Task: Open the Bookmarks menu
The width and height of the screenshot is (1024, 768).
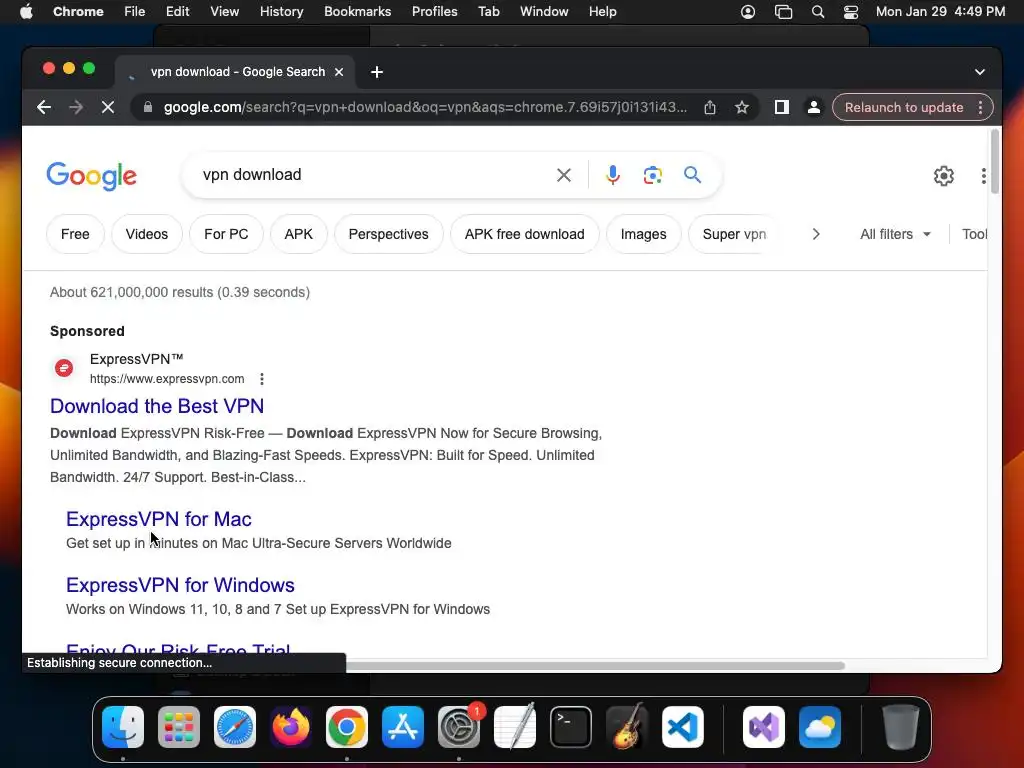Action: (x=357, y=12)
